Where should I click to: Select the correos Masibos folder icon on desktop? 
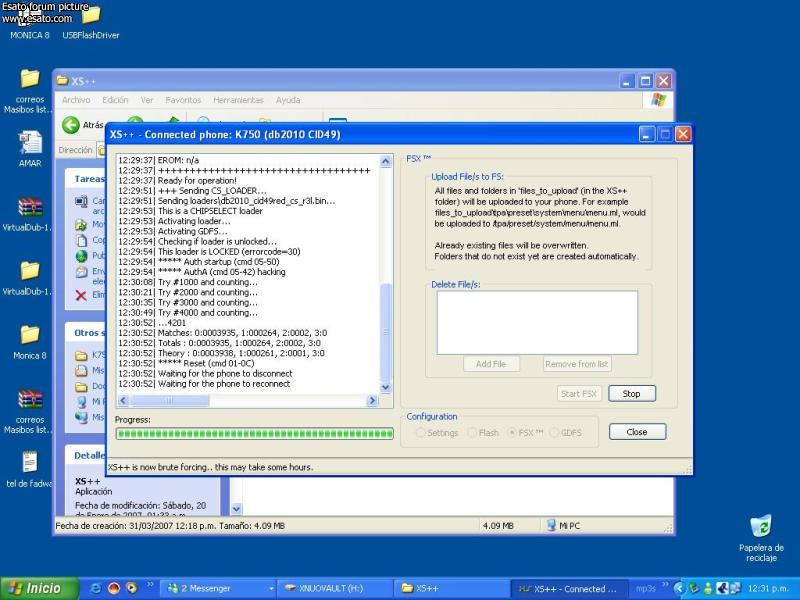tap(30, 79)
